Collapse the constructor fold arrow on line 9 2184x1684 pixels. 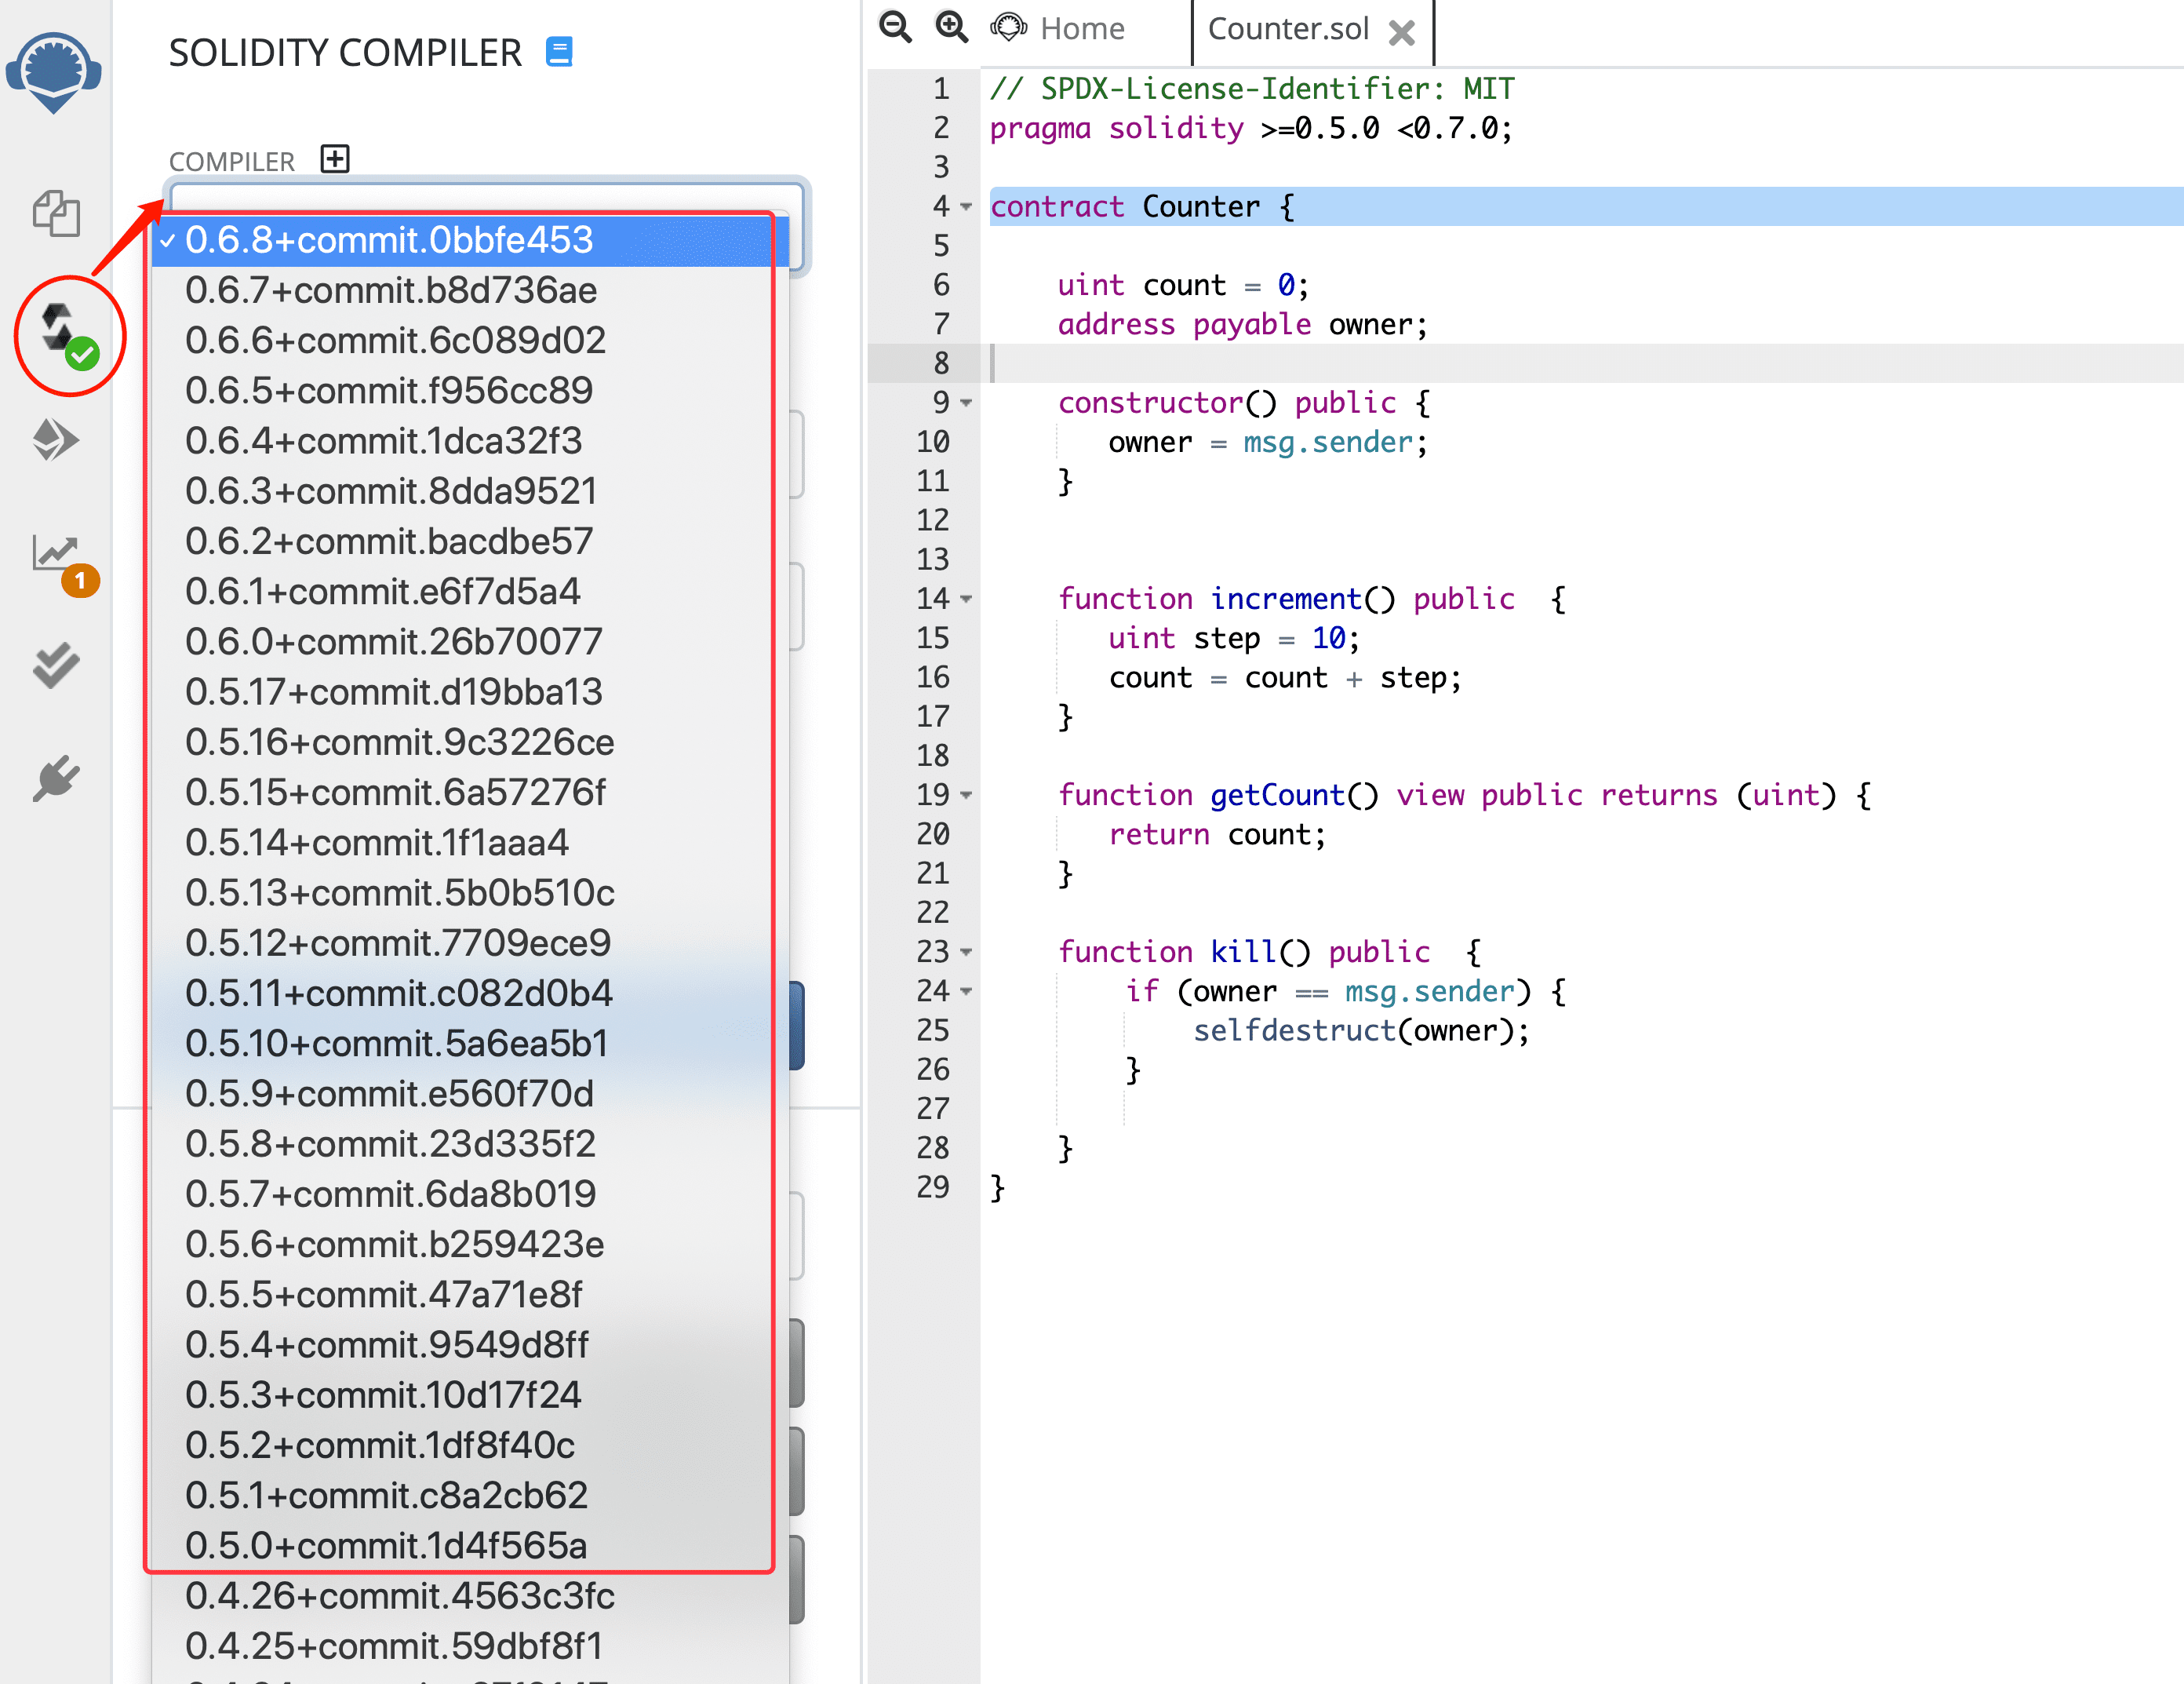966,402
